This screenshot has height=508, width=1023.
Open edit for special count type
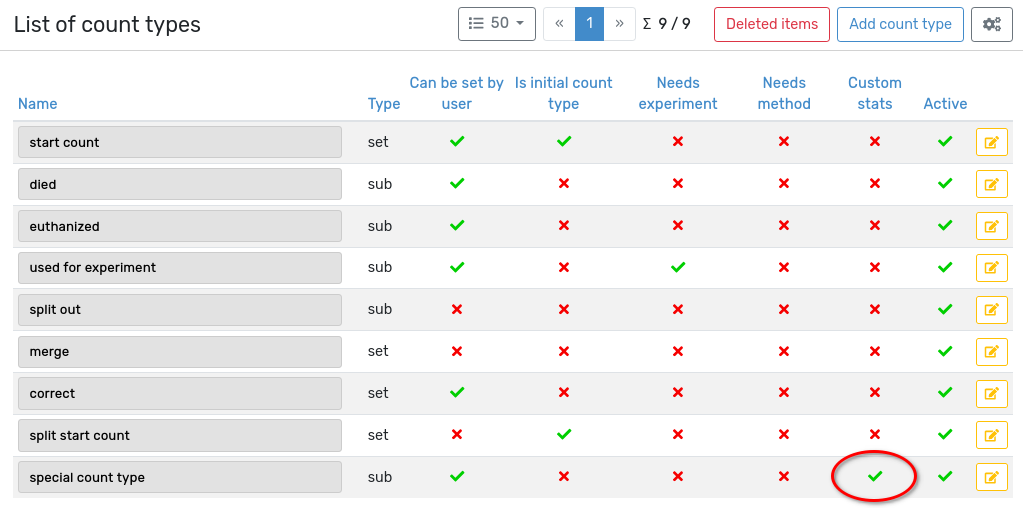pyautogui.click(x=991, y=478)
